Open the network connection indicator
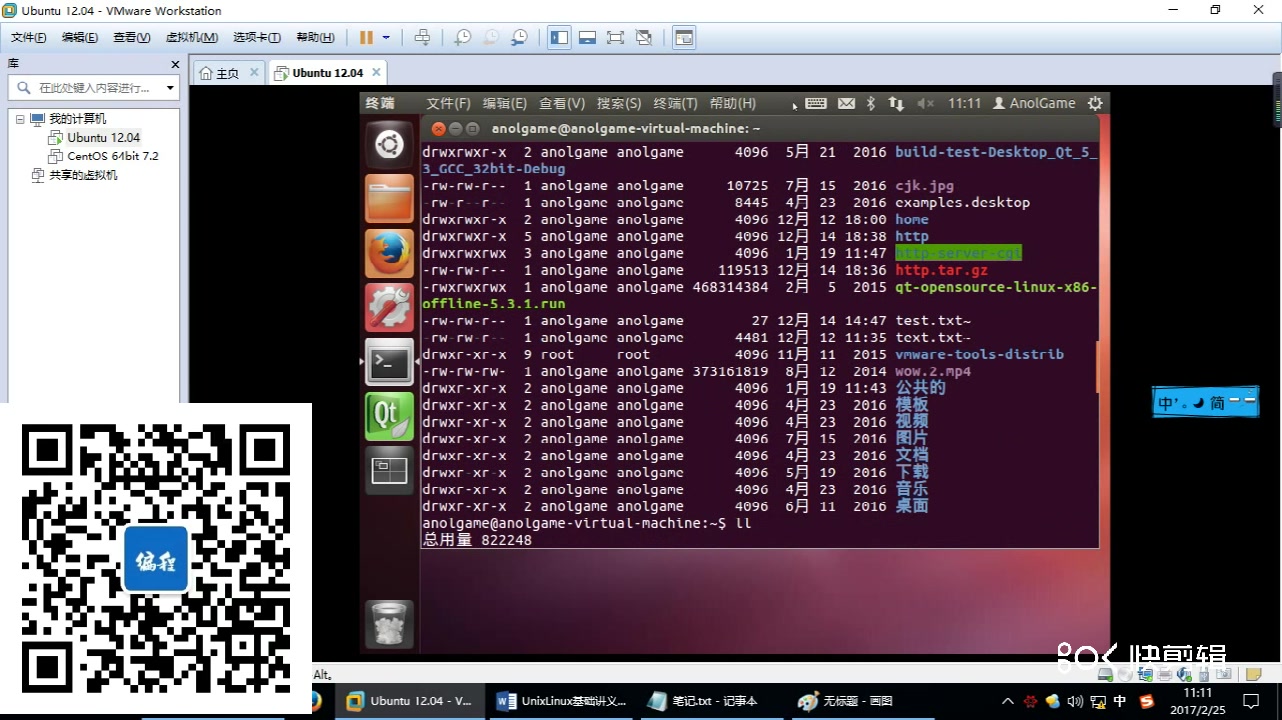Viewport: 1282px width, 720px height. point(896,103)
